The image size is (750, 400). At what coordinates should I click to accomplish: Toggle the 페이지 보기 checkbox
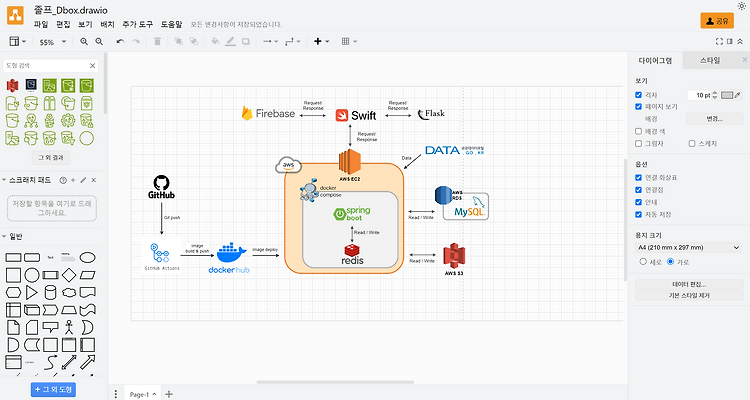pos(638,107)
